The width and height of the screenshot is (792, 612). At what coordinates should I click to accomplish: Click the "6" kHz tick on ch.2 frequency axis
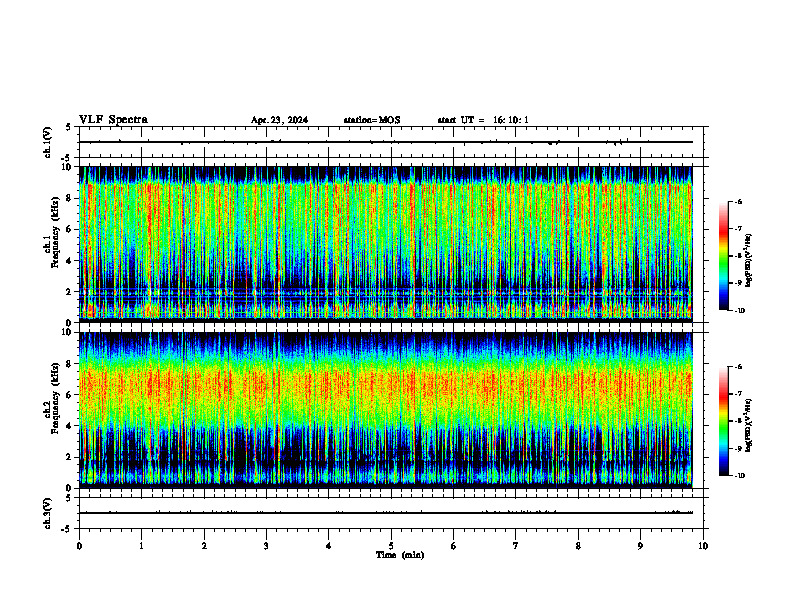[70, 395]
